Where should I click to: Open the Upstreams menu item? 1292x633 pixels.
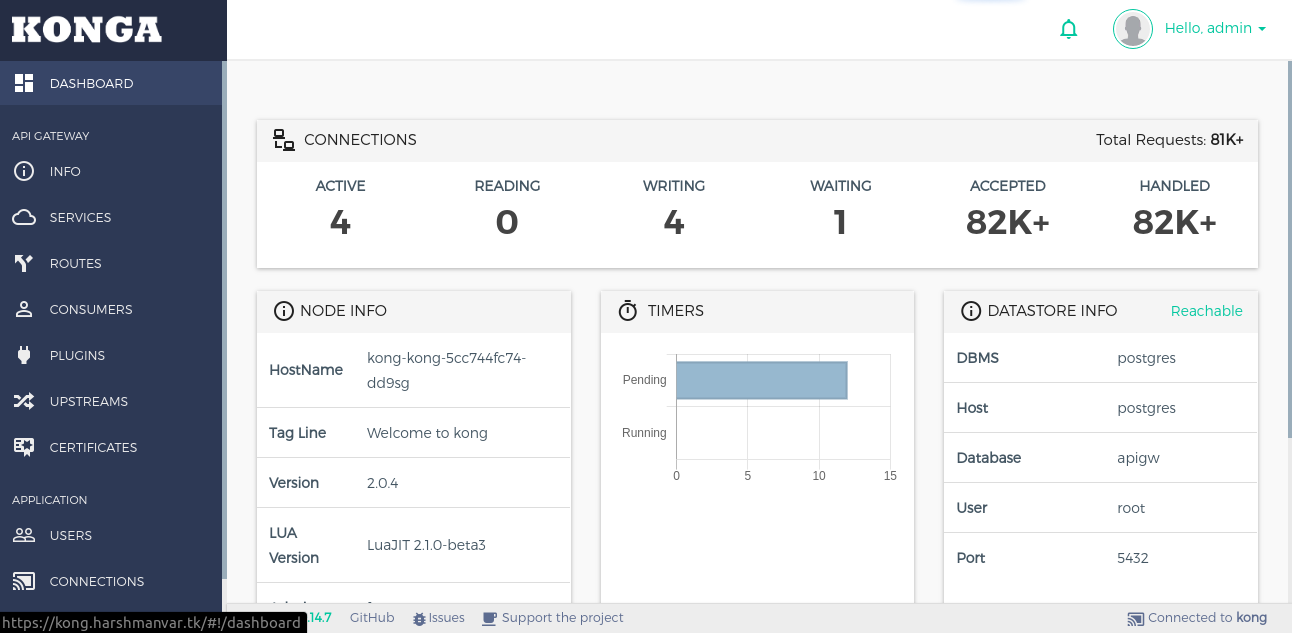coord(111,401)
